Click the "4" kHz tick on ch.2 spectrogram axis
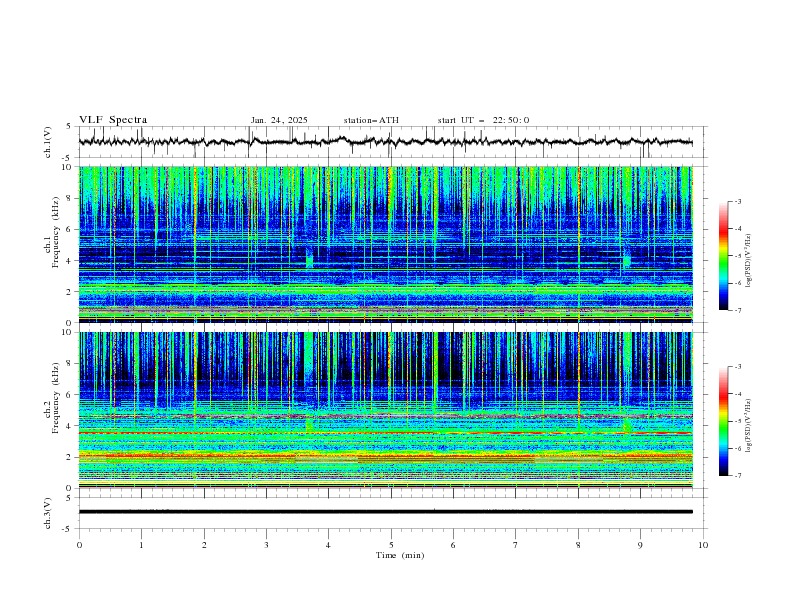The height and width of the screenshot is (612, 792). point(71,426)
